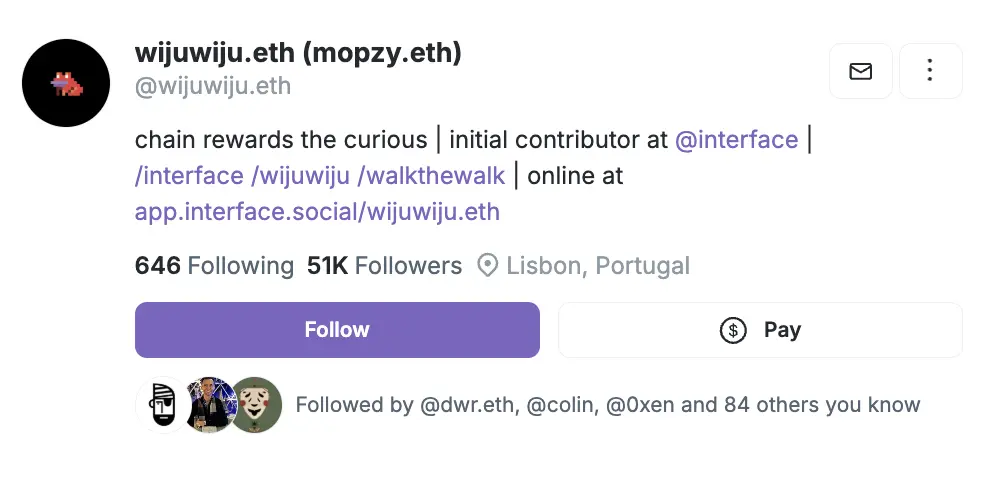Click the Lisbon, Portugal location text
This screenshot has width=986, height=478.
598,266
